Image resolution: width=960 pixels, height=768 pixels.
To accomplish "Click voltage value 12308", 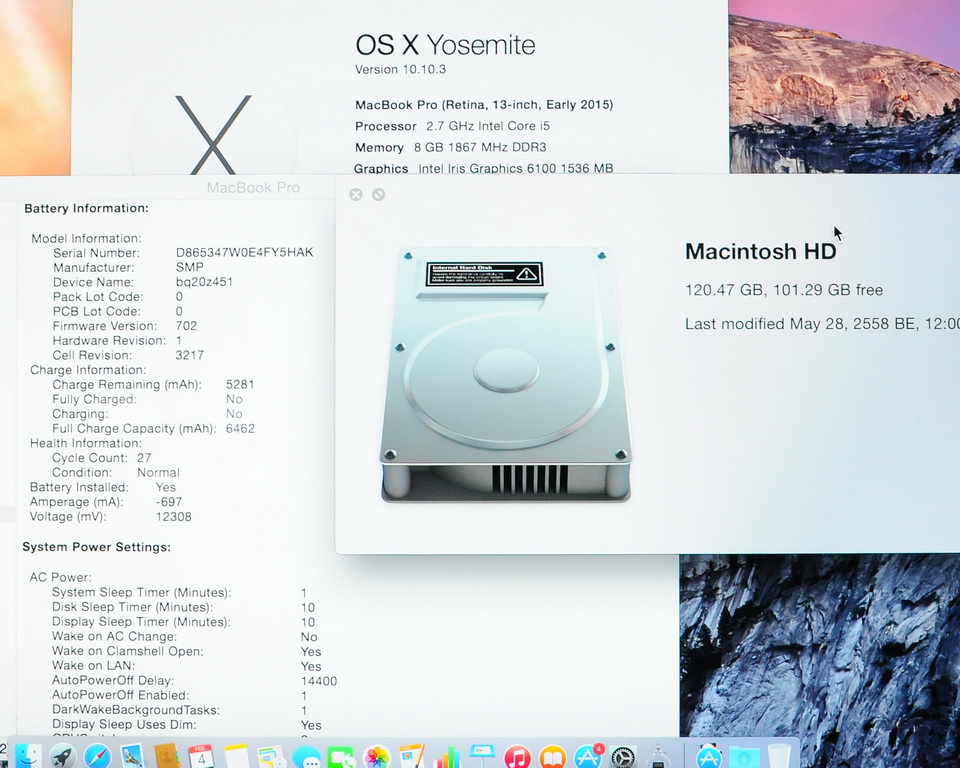I will click(173, 517).
